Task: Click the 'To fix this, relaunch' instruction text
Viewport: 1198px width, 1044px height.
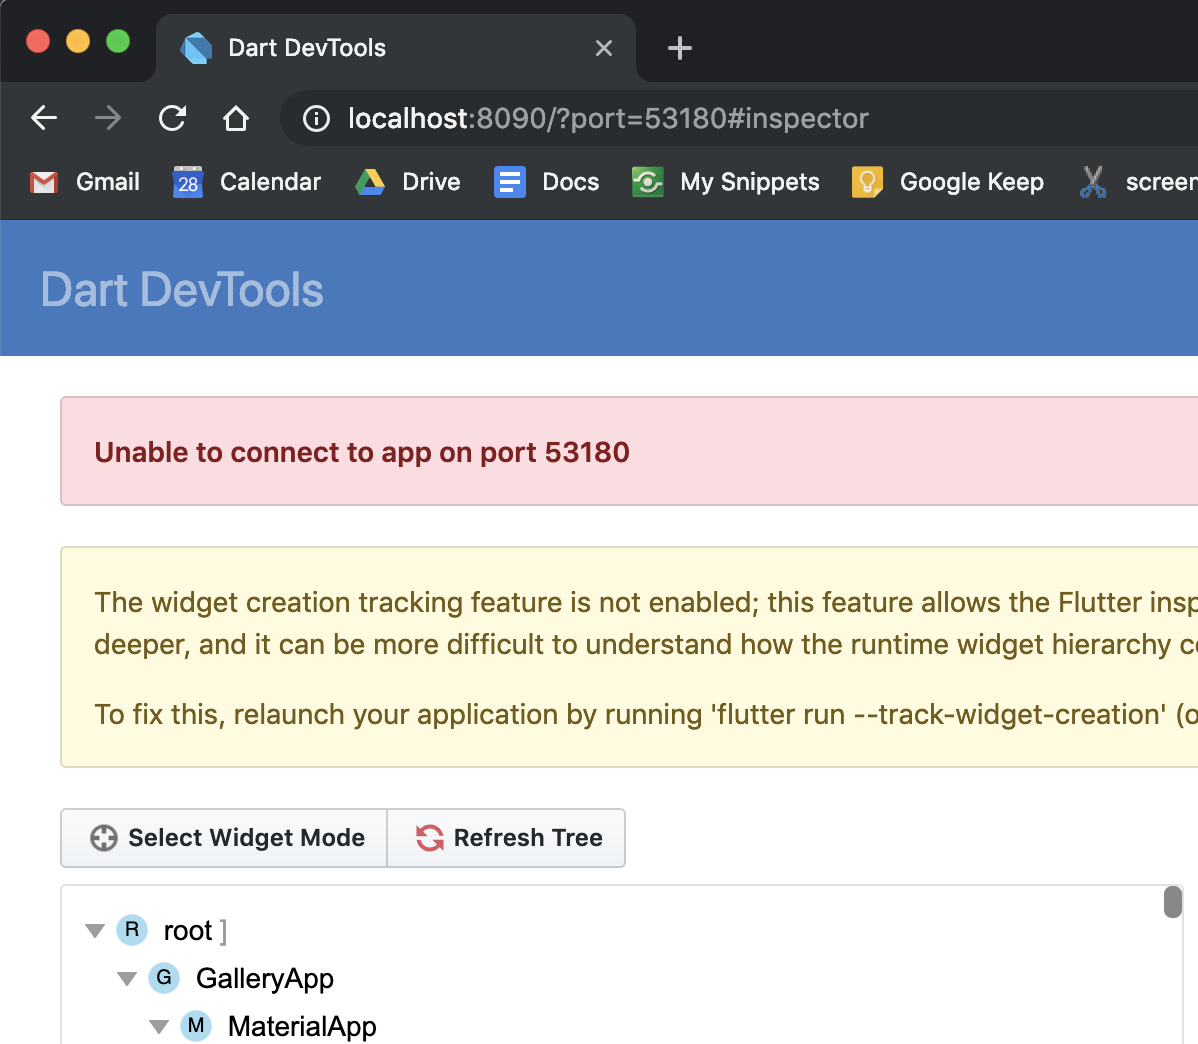Action: (x=646, y=715)
